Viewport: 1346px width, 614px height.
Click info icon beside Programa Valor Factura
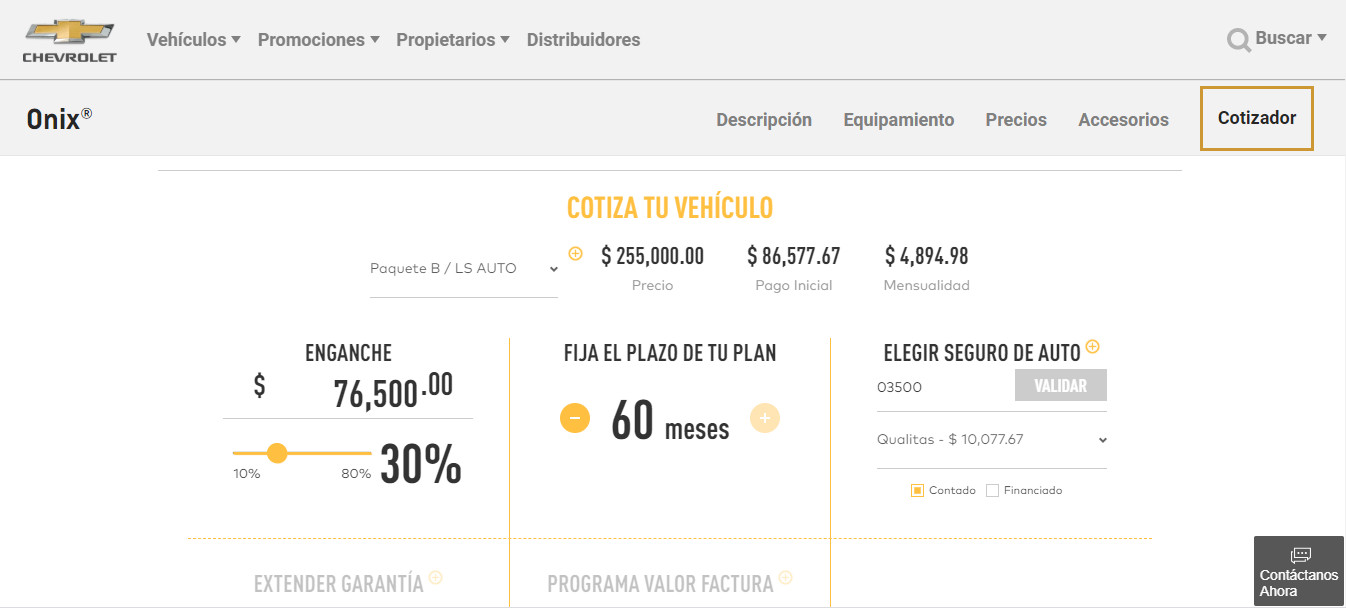785,577
